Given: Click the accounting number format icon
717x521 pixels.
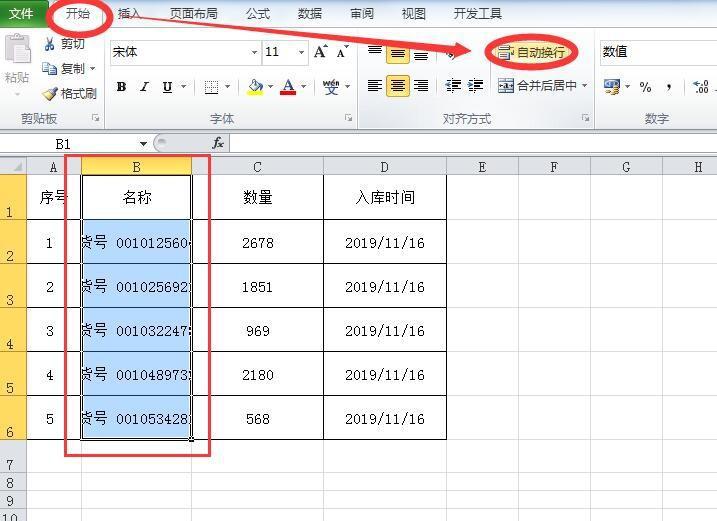Looking at the screenshot, I should (x=612, y=86).
